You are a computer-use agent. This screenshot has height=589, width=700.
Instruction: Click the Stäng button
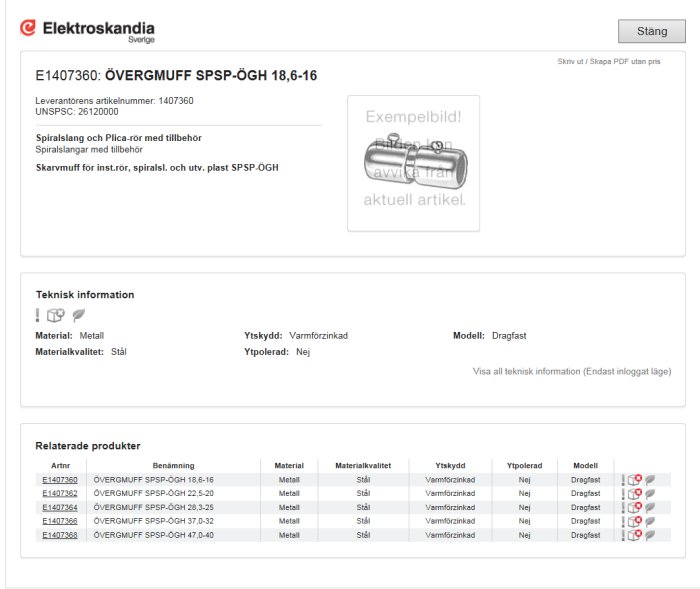[x=652, y=31]
